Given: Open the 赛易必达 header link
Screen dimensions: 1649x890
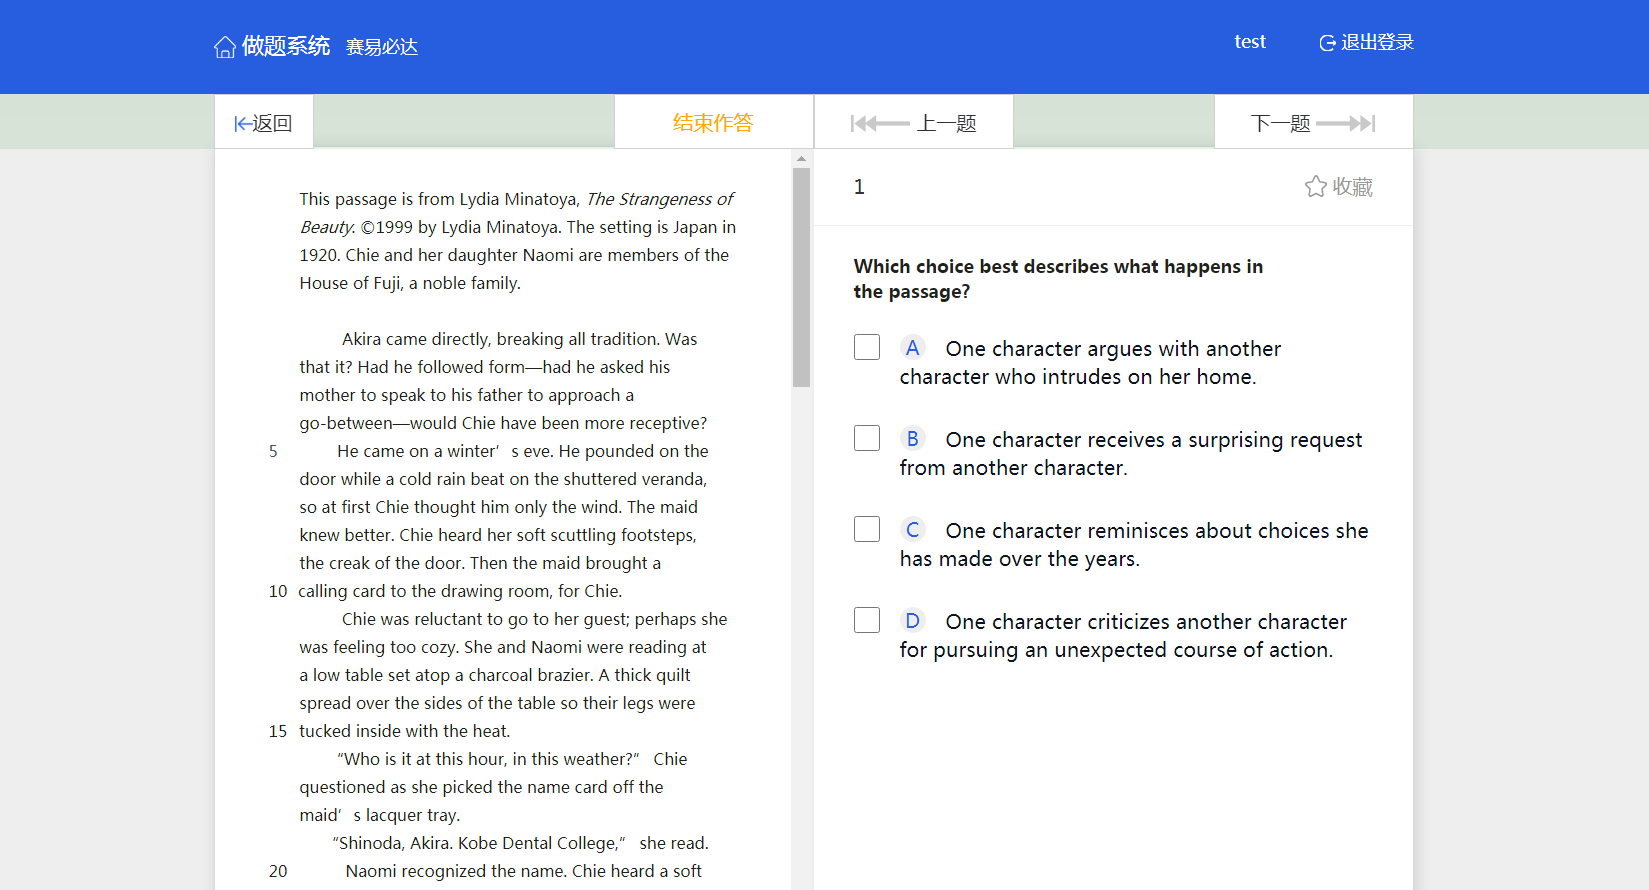Looking at the screenshot, I should (x=382, y=47).
